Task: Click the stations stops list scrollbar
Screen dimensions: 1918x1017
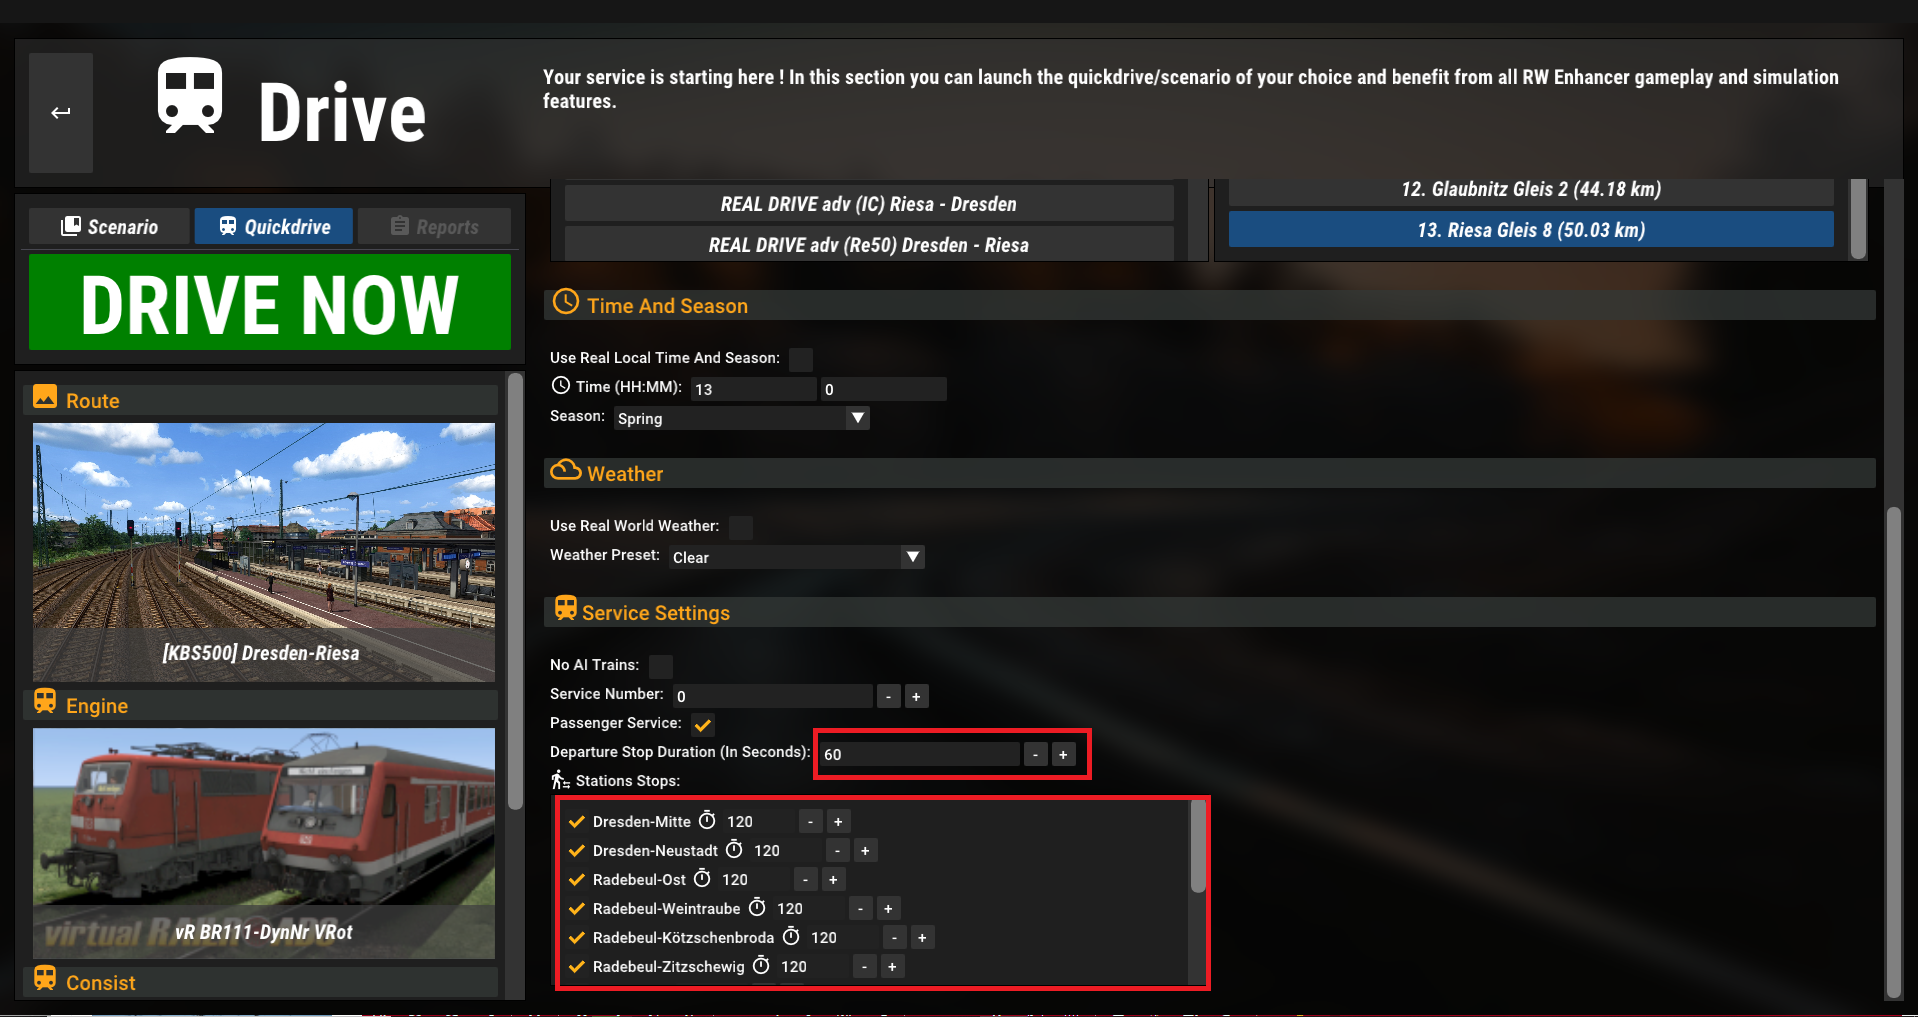Action: [1197, 848]
